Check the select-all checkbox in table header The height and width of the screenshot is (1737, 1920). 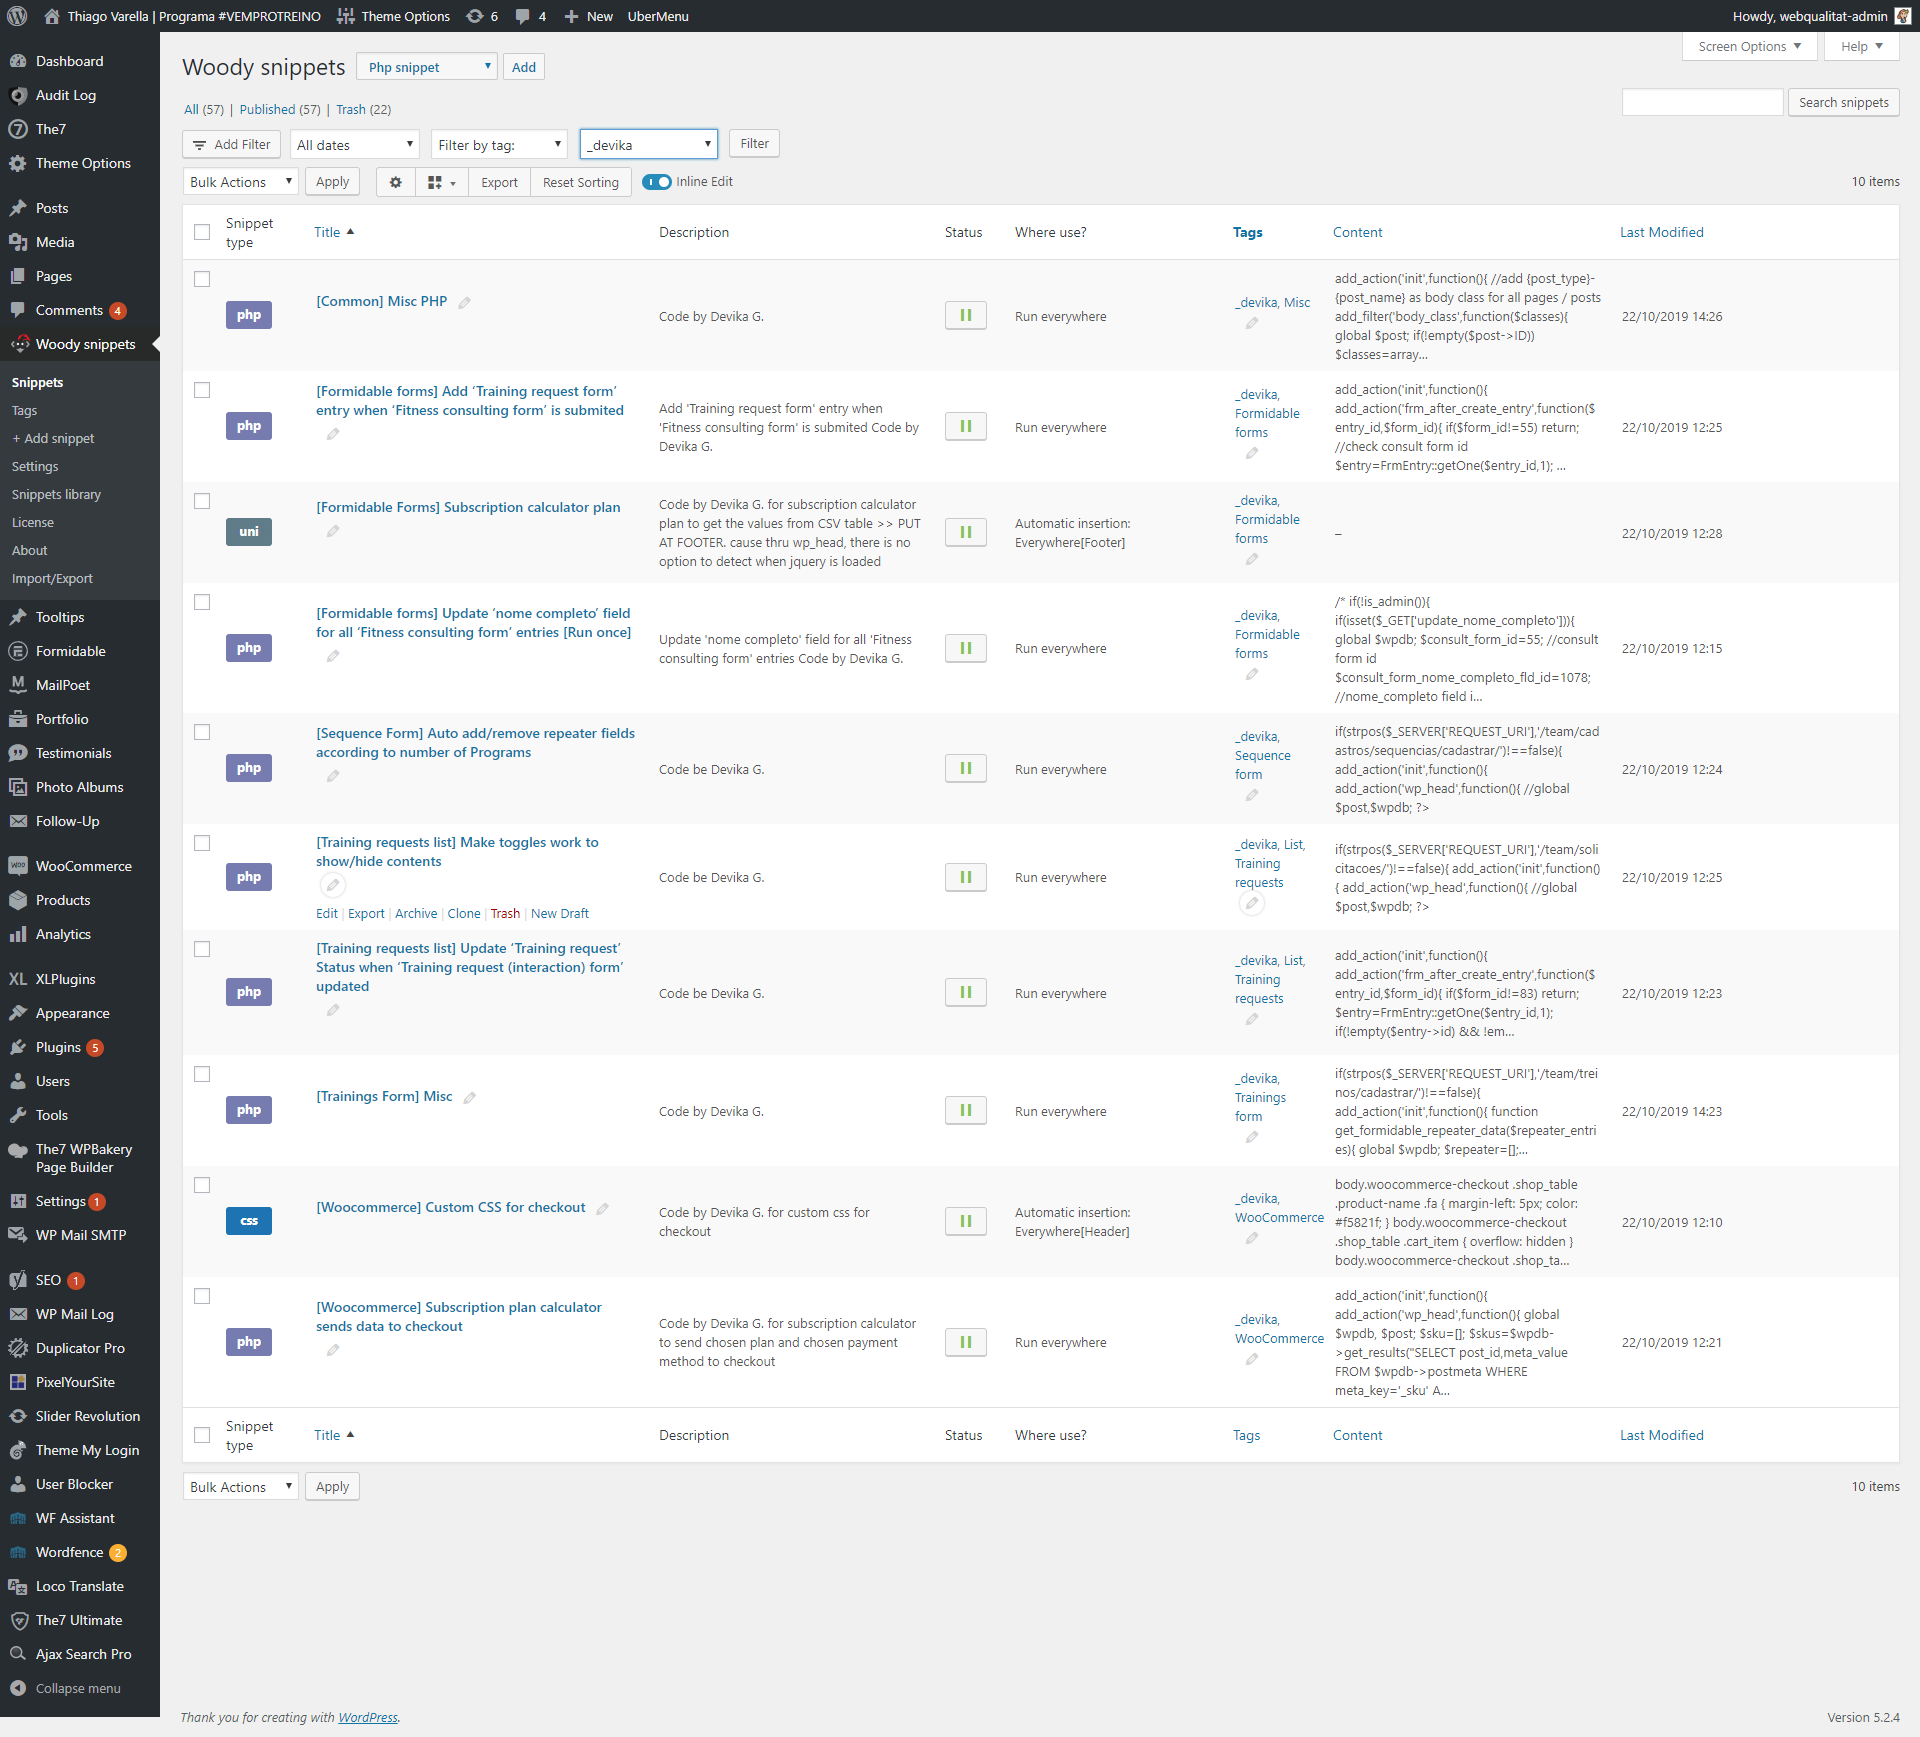tap(202, 232)
